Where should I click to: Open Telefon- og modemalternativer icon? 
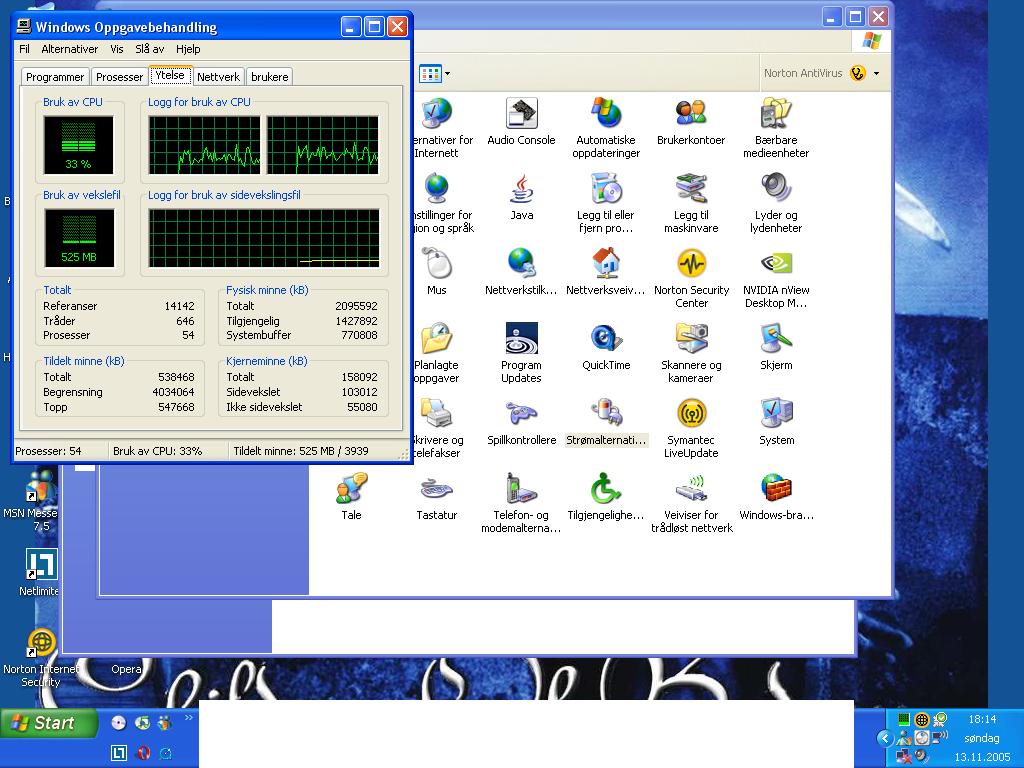(x=521, y=504)
